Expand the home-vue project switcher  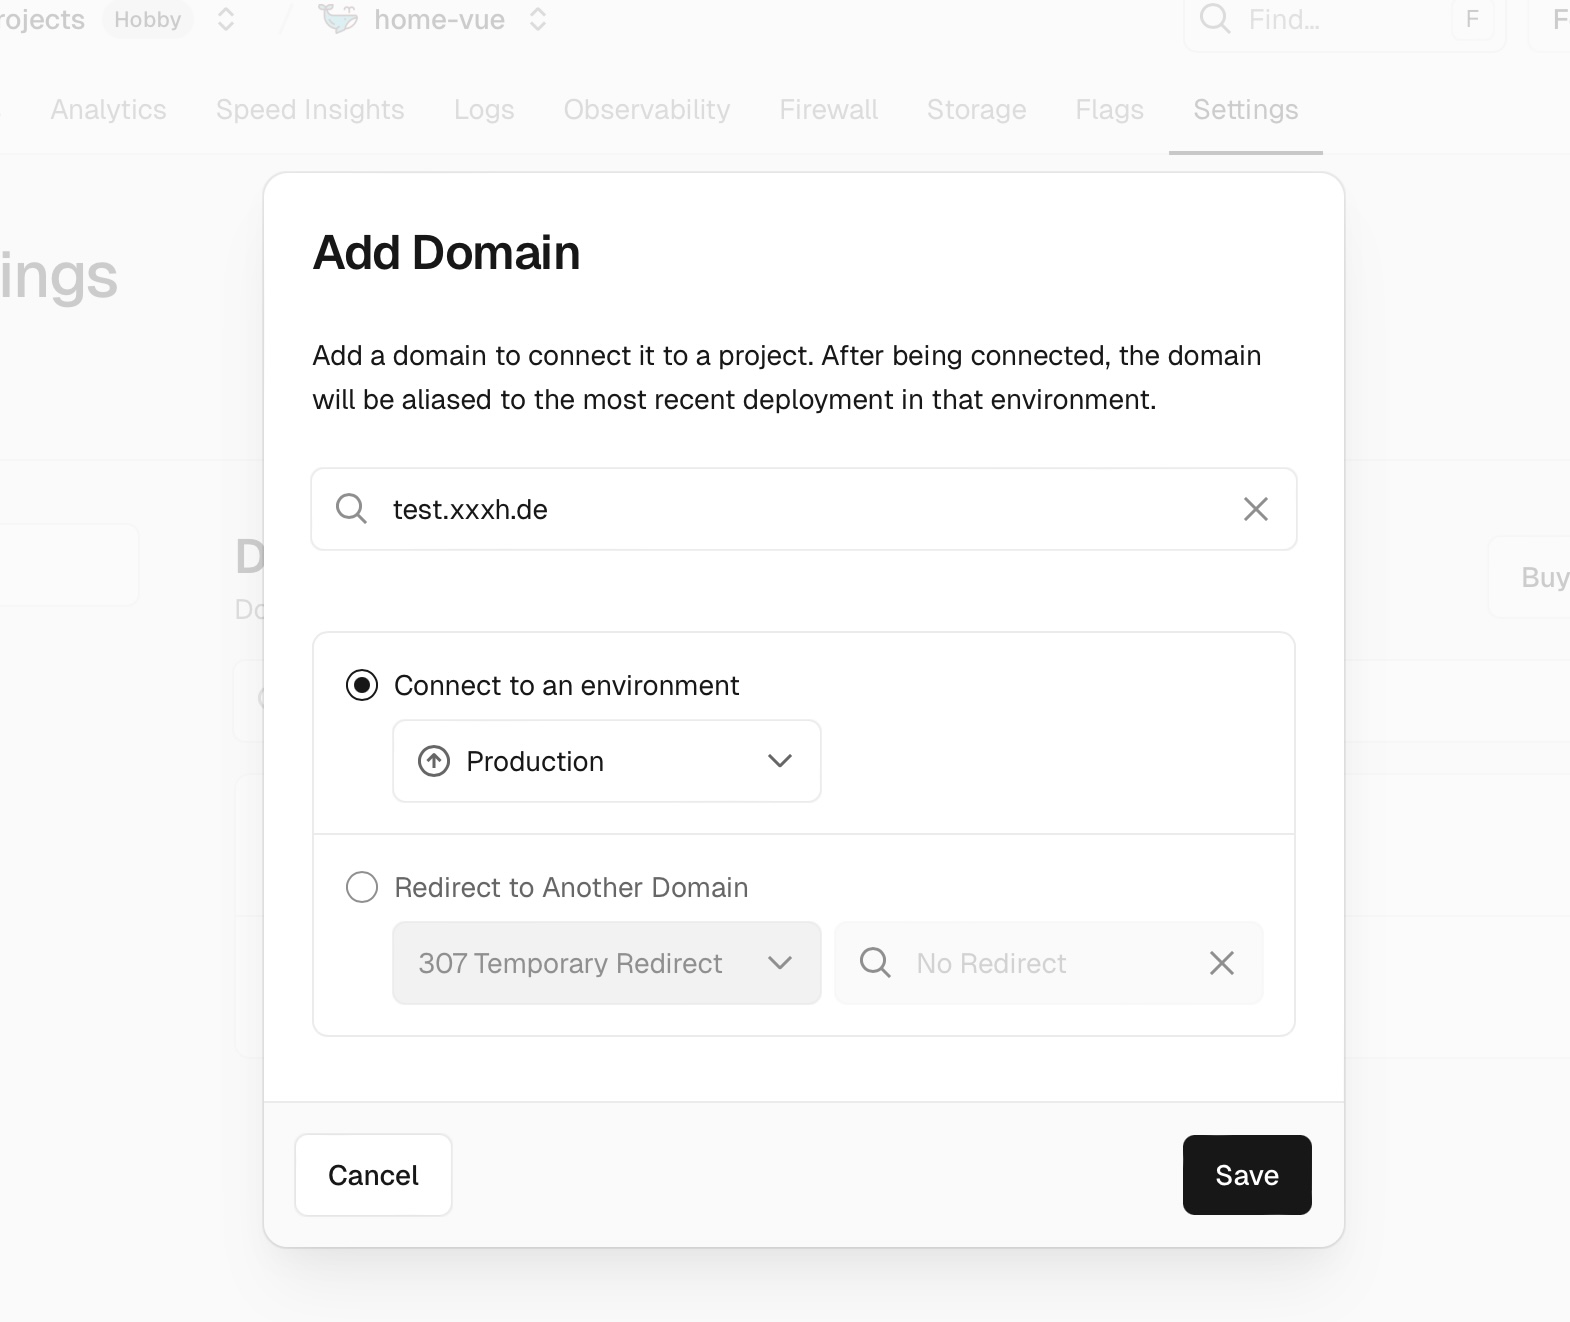[538, 19]
